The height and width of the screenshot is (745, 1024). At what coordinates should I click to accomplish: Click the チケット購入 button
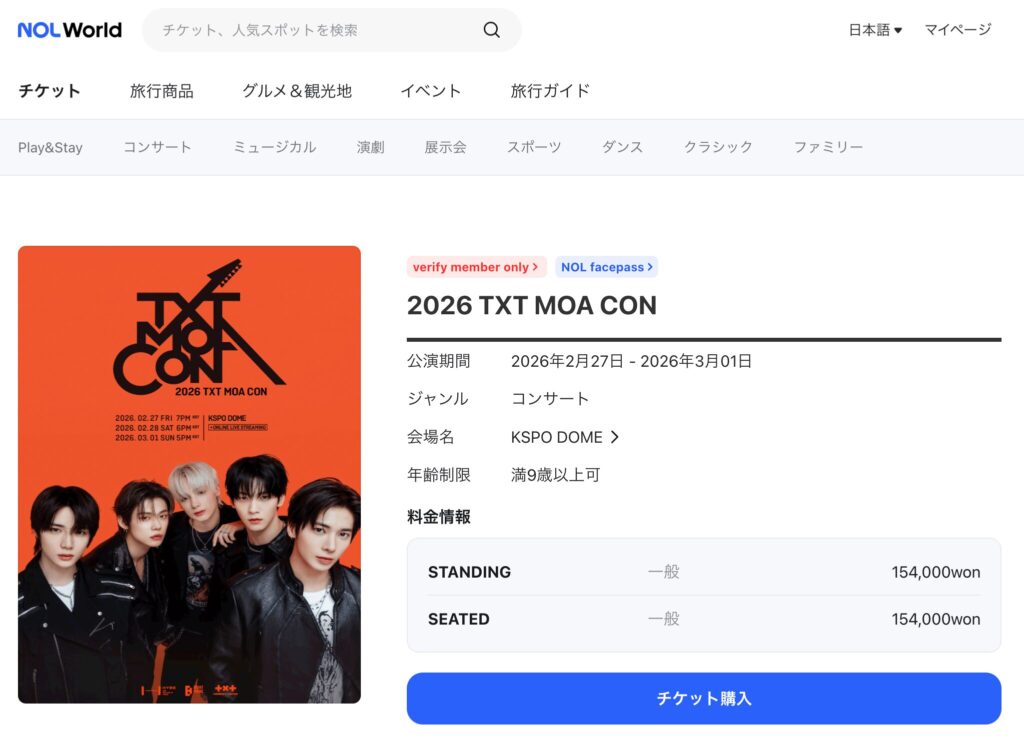(x=703, y=698)
